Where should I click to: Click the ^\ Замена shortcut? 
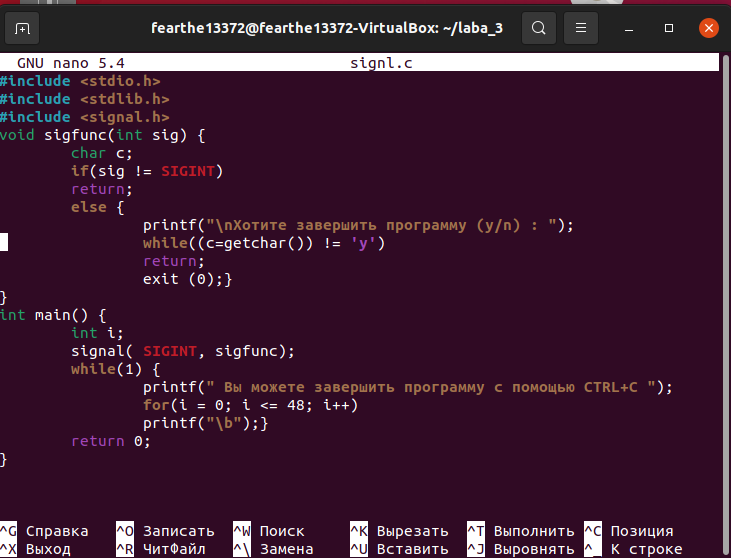(273, 549)
